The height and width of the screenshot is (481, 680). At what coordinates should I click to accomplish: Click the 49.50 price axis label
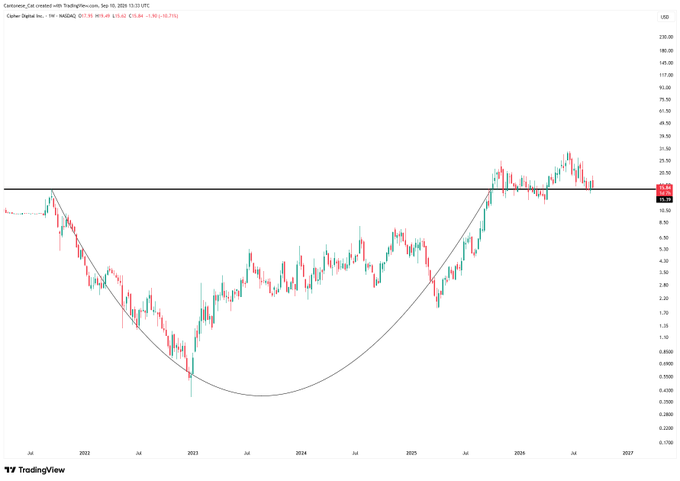point(666,123)
